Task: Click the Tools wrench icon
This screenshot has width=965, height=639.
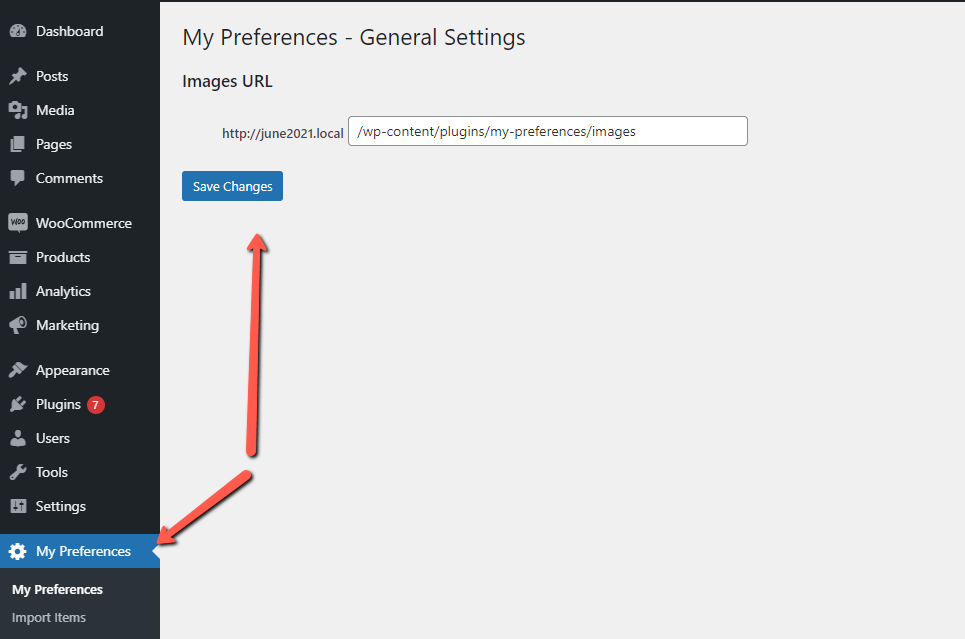Action: (x=18, y=472)
